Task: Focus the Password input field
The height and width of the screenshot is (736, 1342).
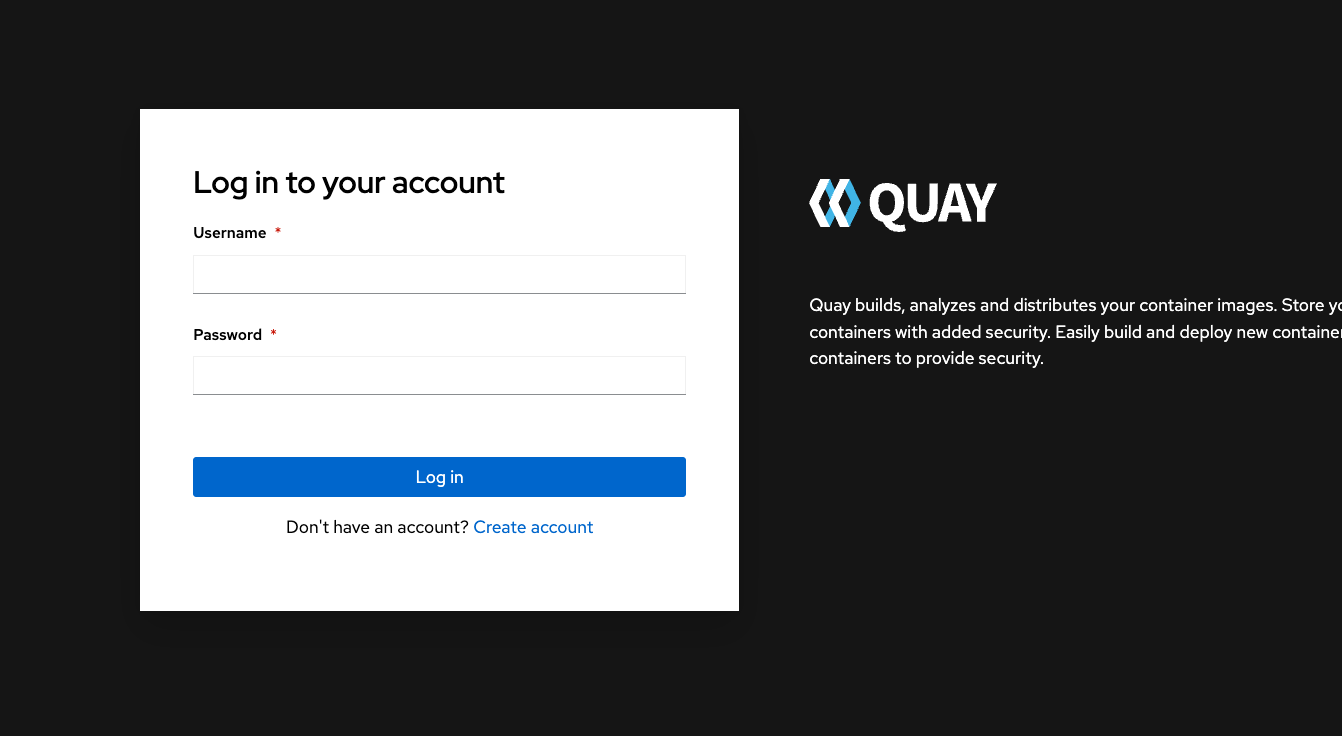Action: pos(439,375)
